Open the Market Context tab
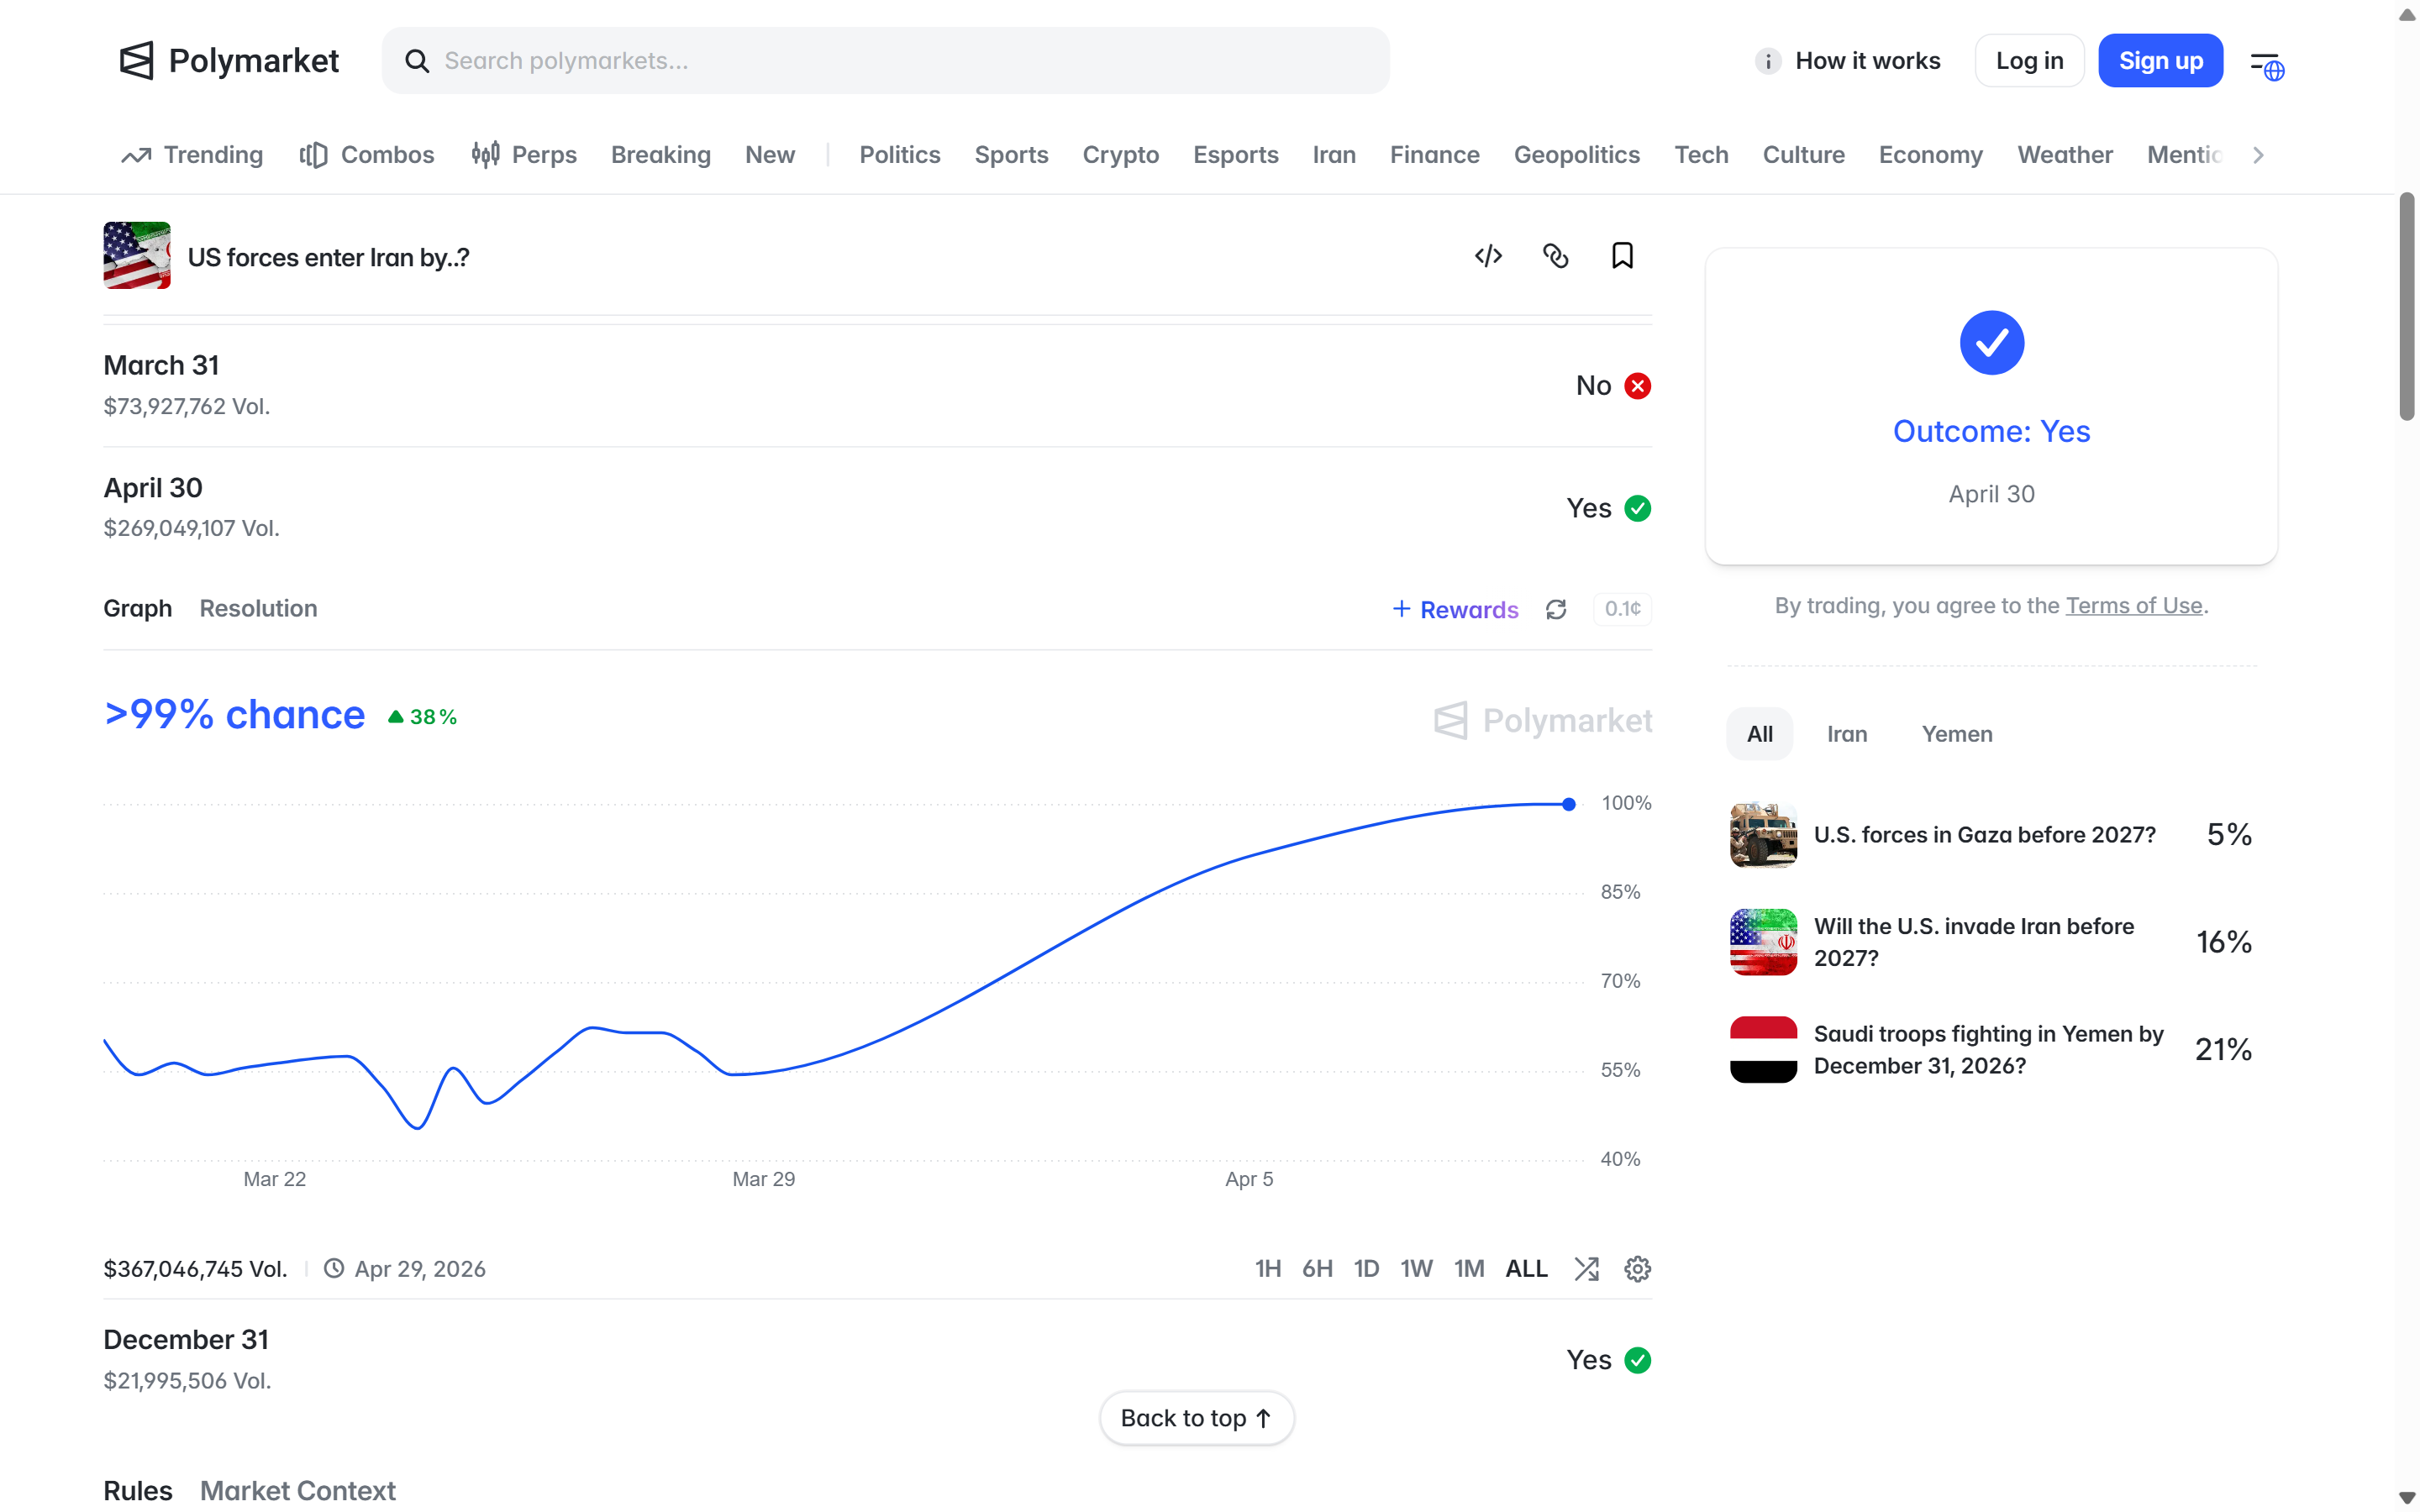The height and width of the screenshot is (1512, 2420). click(x=297, y=1490)
